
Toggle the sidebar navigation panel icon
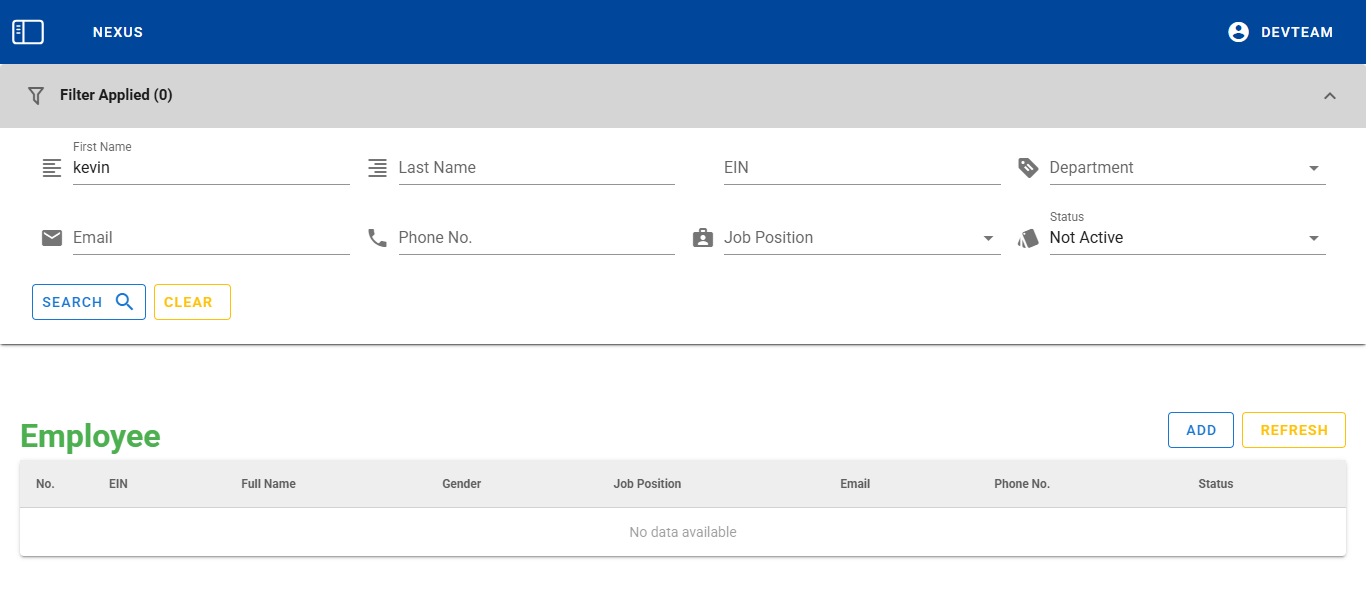28,32
